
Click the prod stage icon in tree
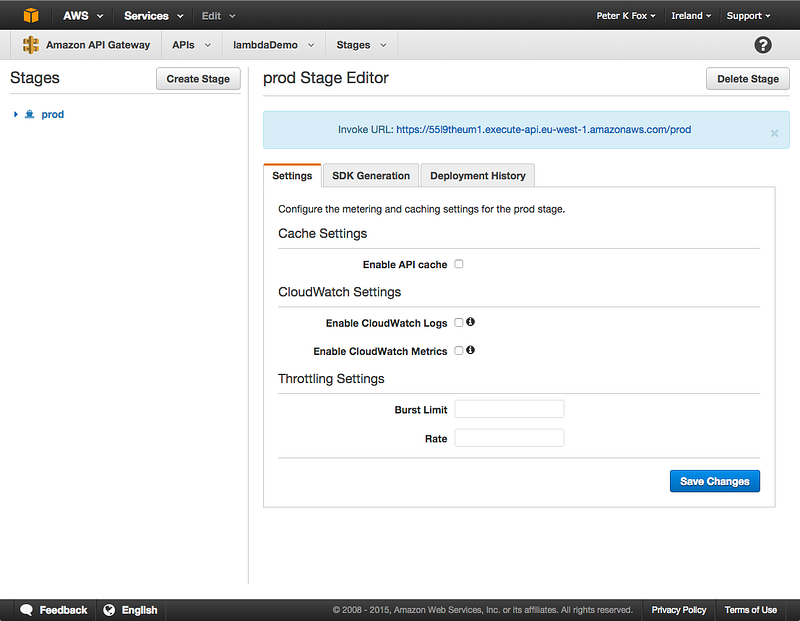pyautogui.click(x=30, y=114)
